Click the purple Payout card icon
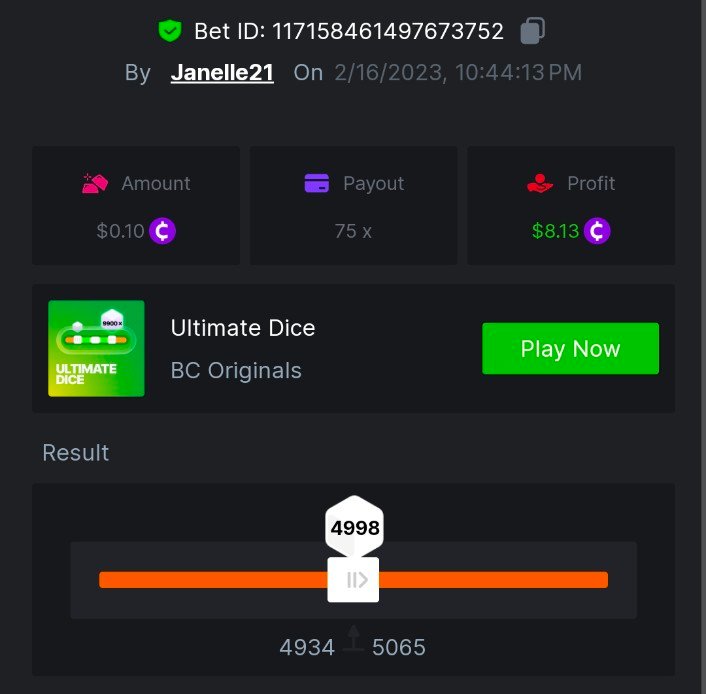Screen dimensions: 706x694 tap(316, 184)
